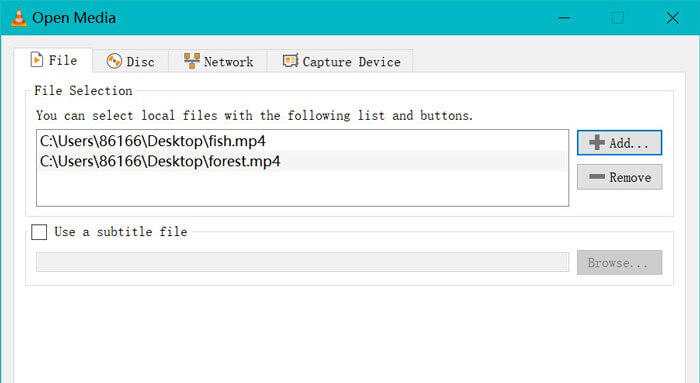The width and height of the screenshot is (700, 383).
Task: Click the Network tab network icon
Action: coord(192,61)
